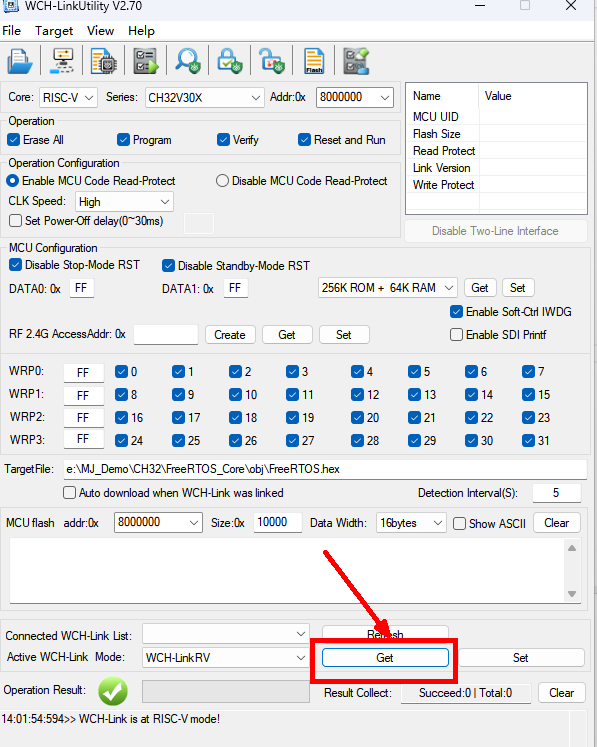Open the View menu

tap(100, 31)
